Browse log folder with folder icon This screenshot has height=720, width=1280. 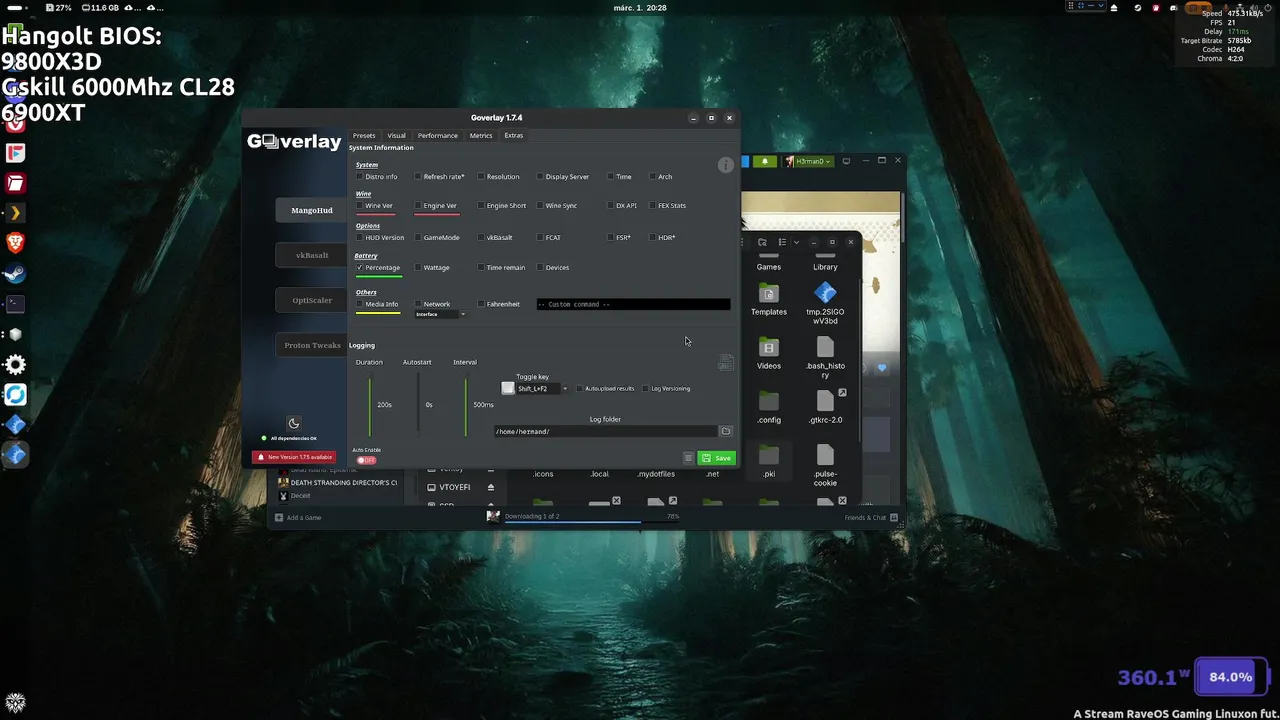[726, 431]
